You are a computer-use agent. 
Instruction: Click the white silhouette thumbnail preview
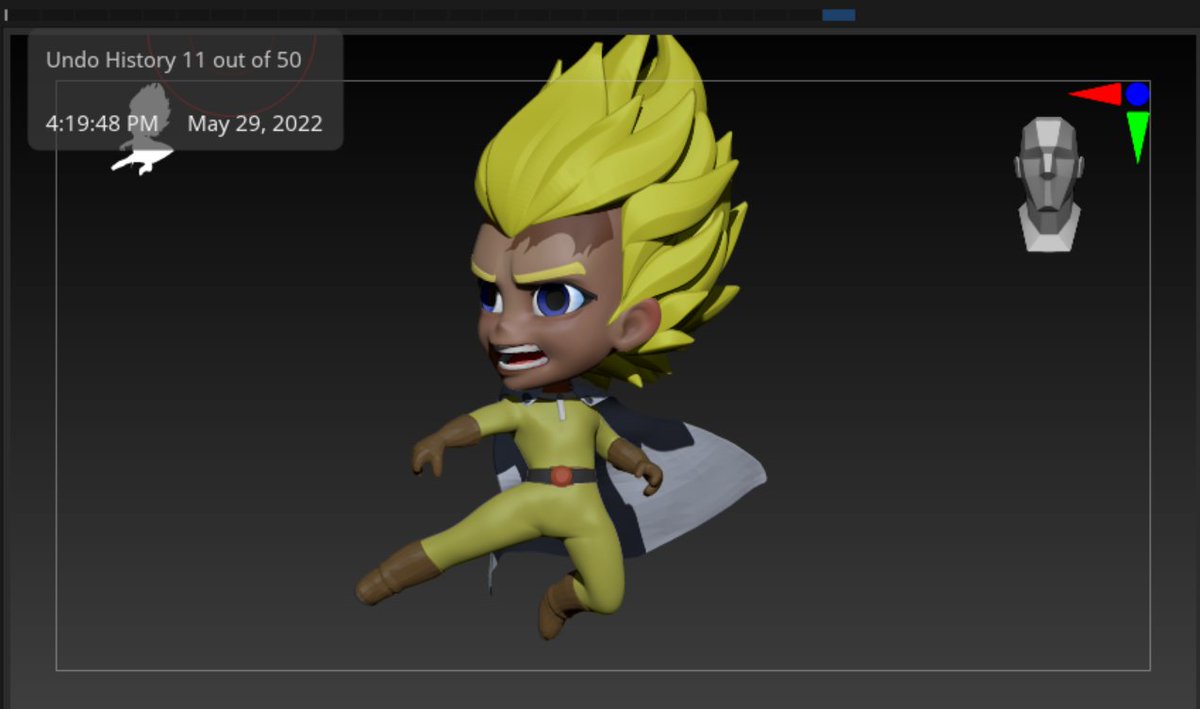tap(143, 130)
